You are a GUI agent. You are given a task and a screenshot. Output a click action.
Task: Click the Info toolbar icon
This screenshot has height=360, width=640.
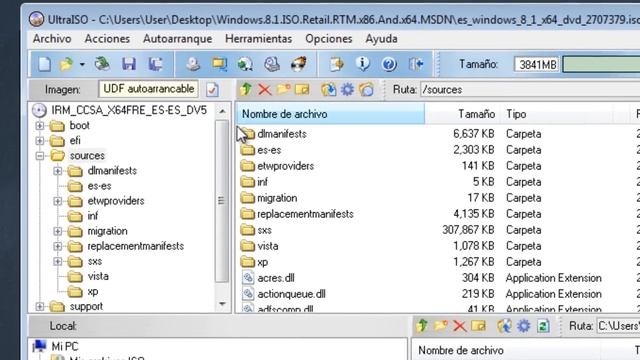tap(362, 64)
